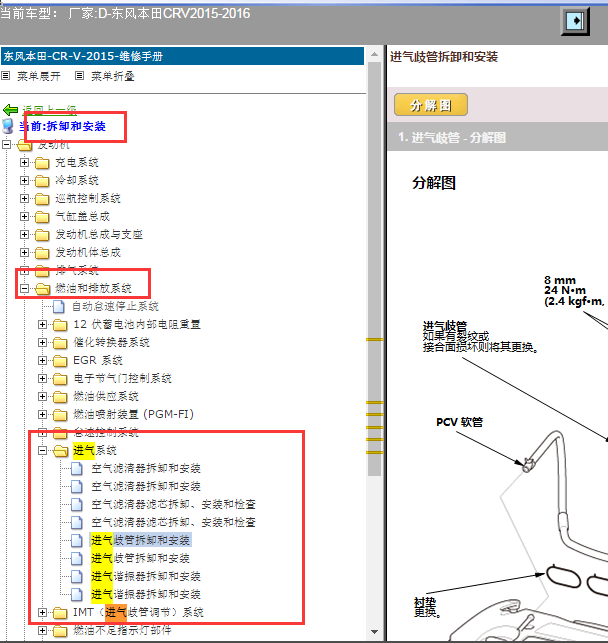Viewport: 608px width, 643px height.
Task: Select 燃油喷射装置 (PGM-FI) label
Action: (133, 415)
